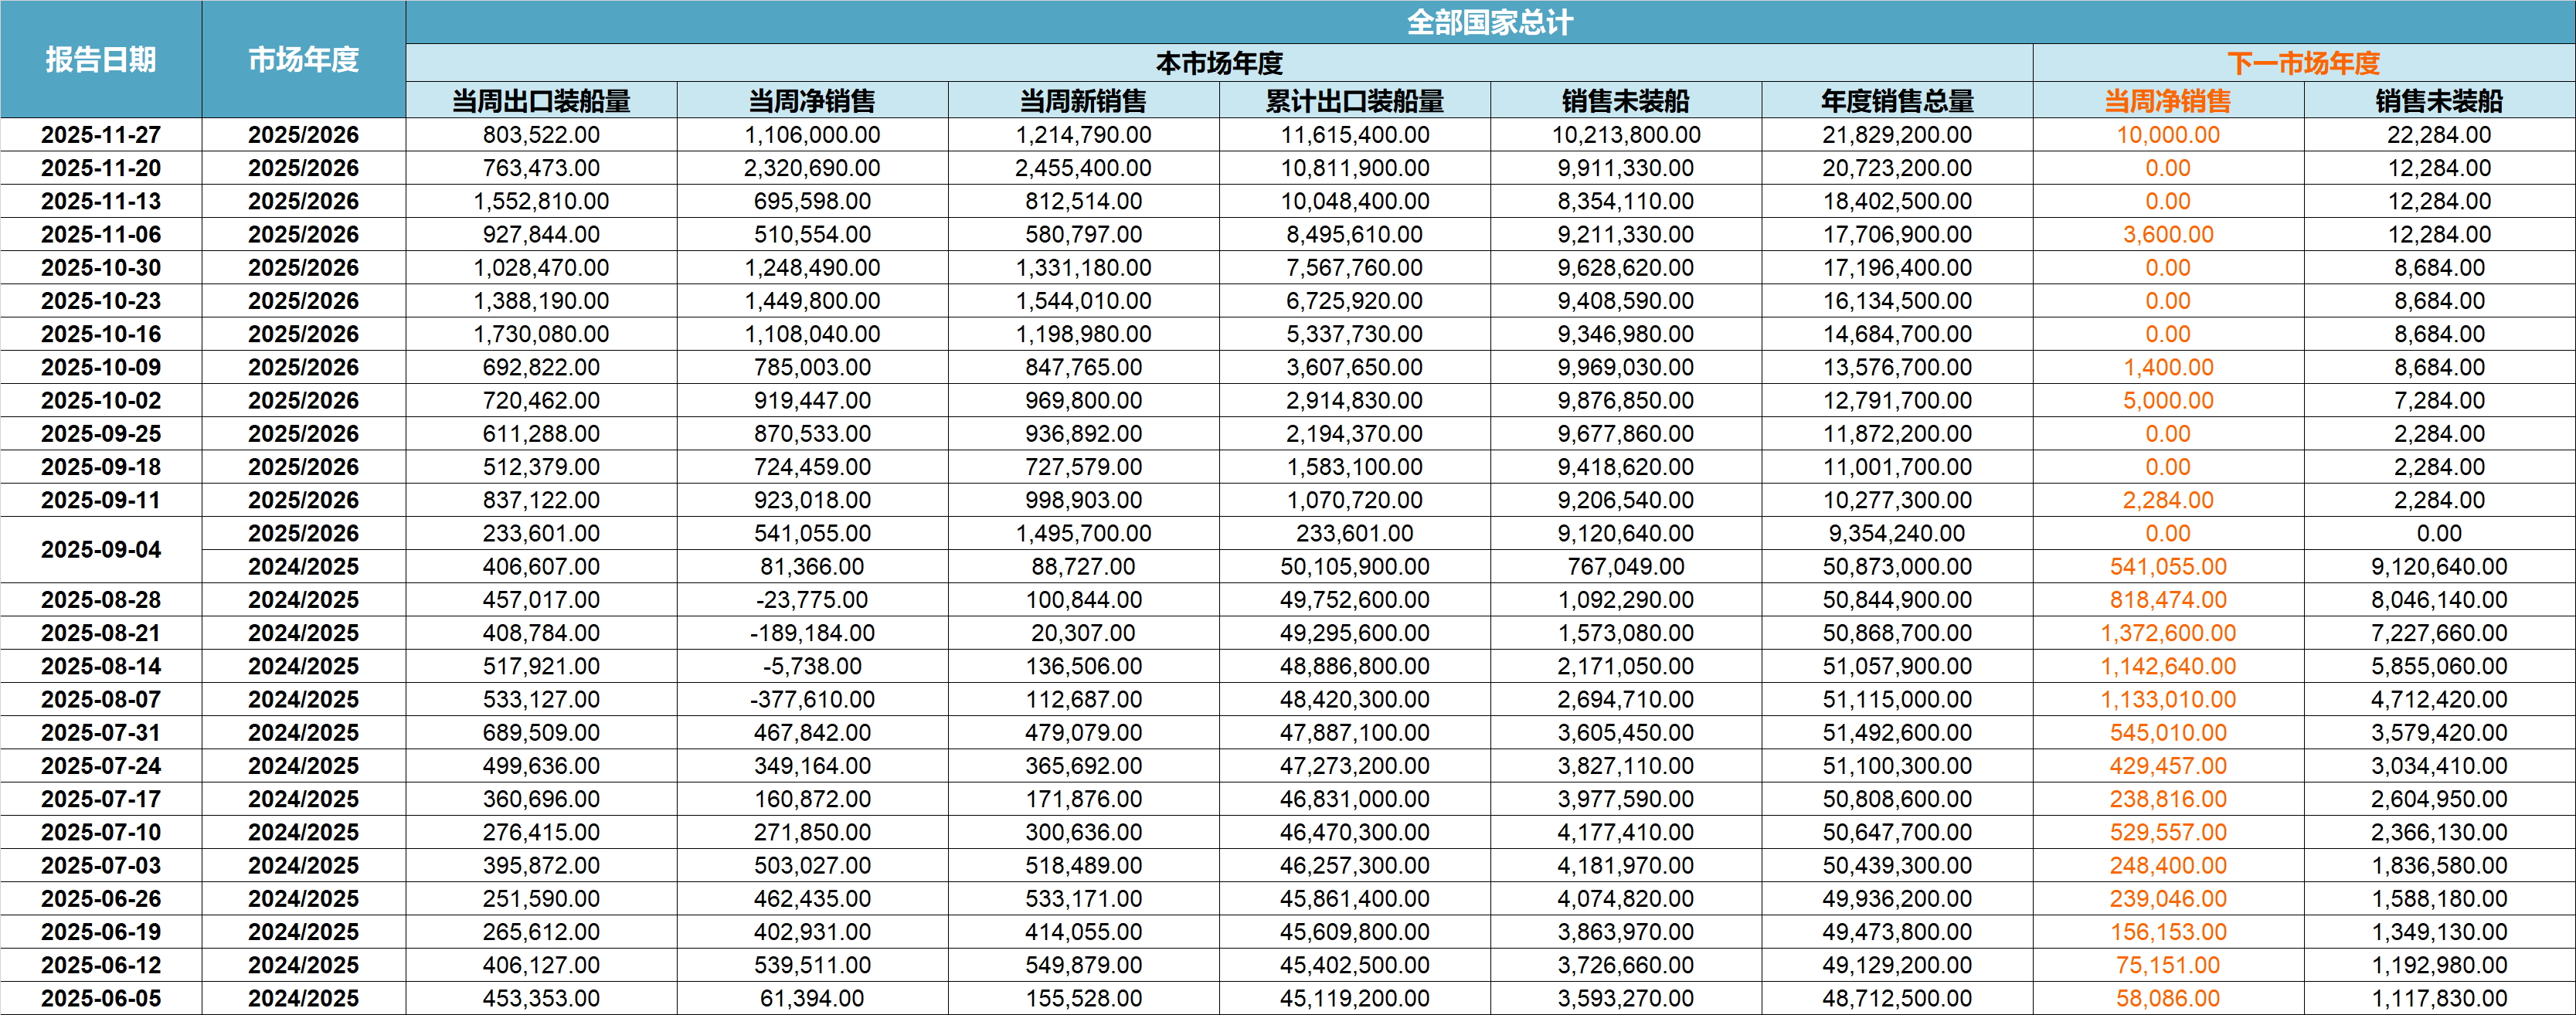Select the 当周出口装船量 column header
This screenshot has height=1015, width=2576.
click(x=541, y=101)
